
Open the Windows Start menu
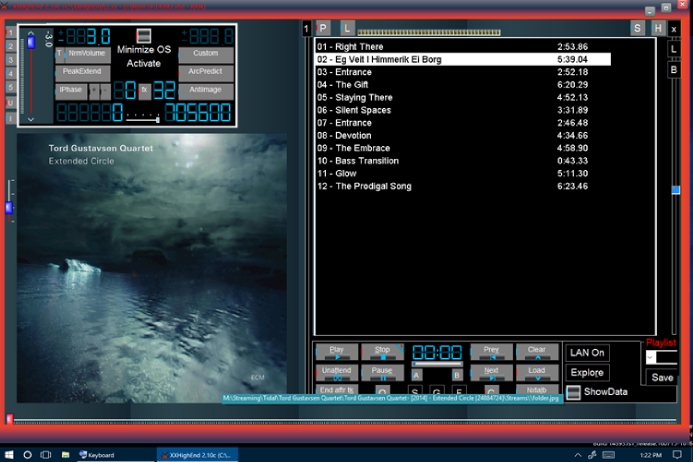tap(9, 454)
